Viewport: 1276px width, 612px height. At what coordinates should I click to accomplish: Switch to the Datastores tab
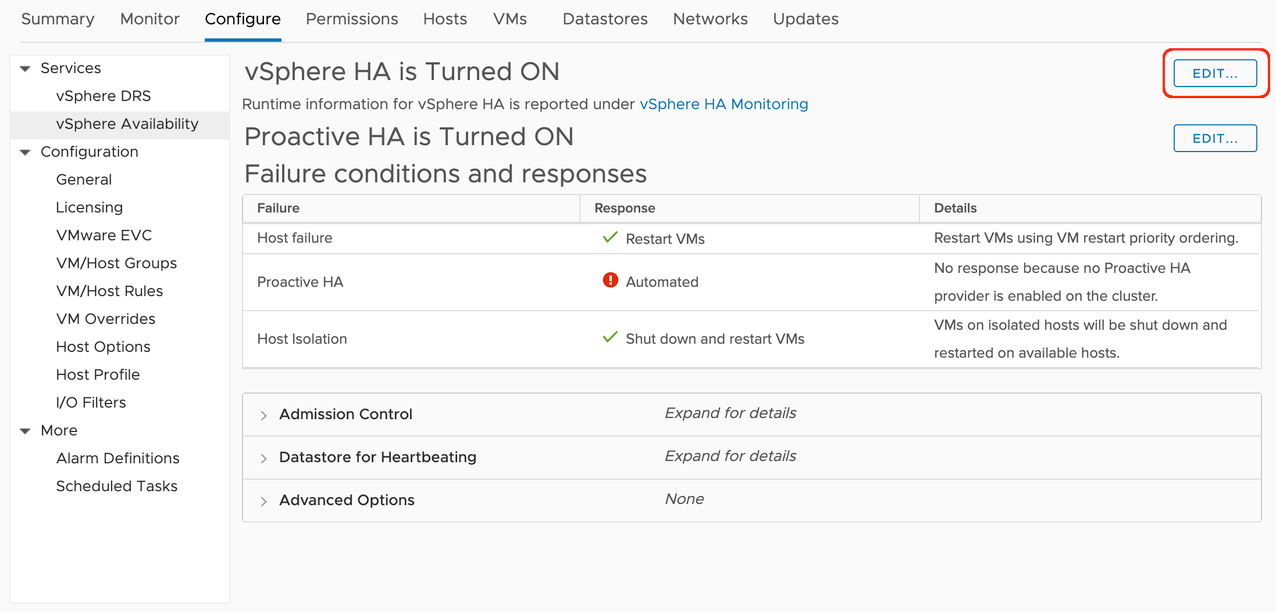click(604, 18)
